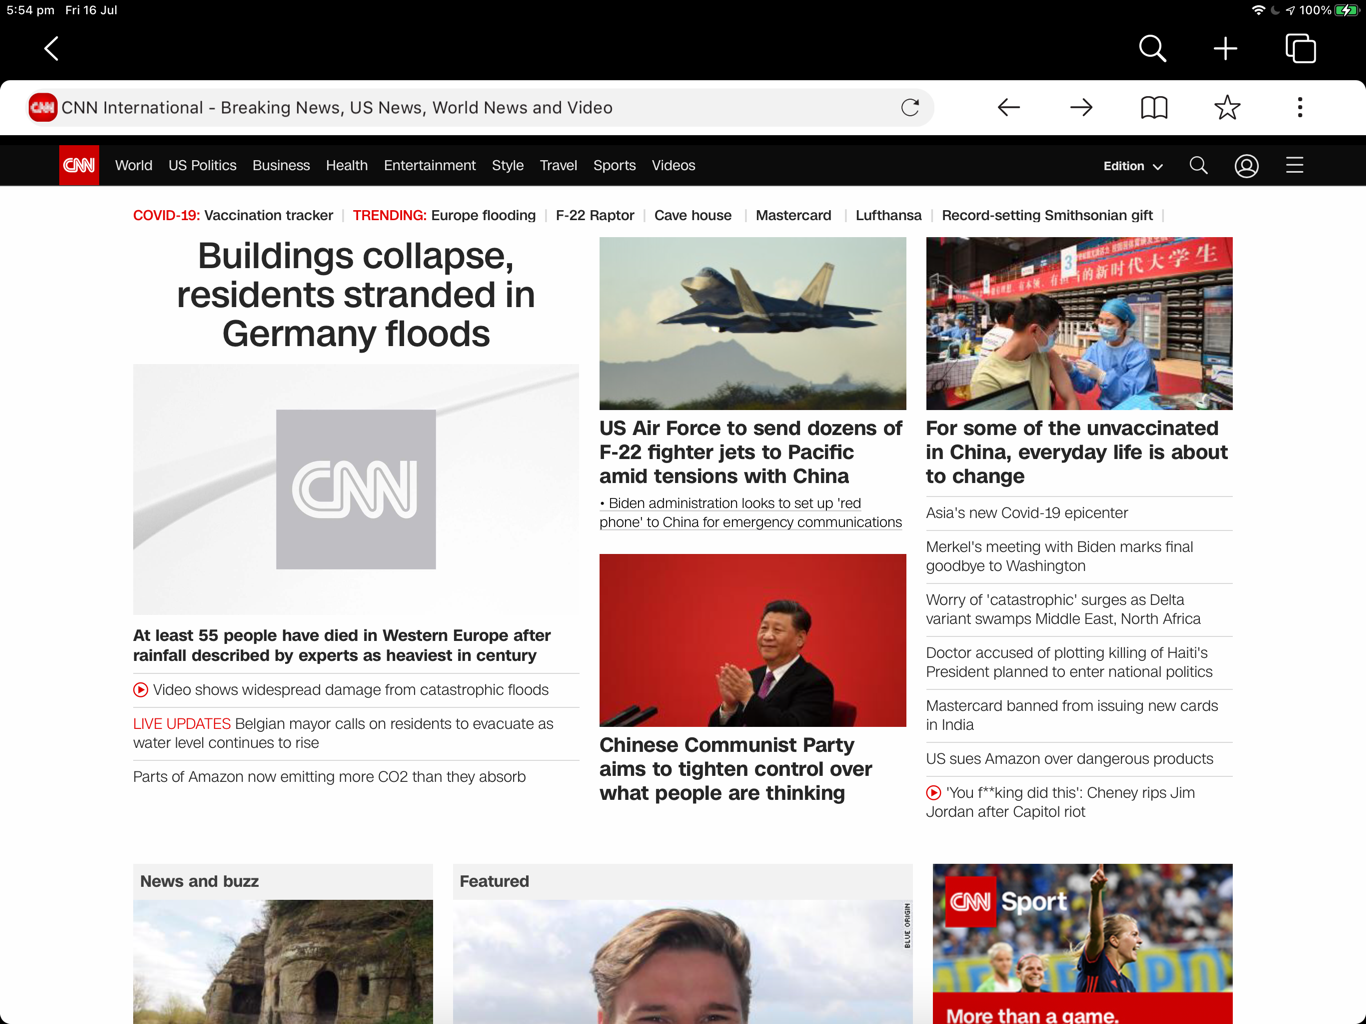Open the tabs overview icon
The width and height of the screenshot is (1366, 1024).
tap(1300, 48)
